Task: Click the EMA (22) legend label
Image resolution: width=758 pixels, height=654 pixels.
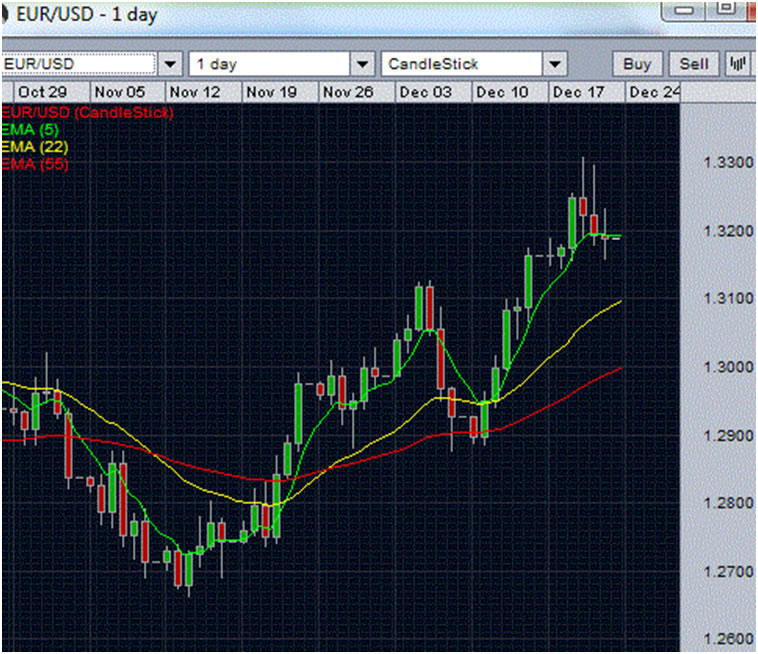Action: (35, 147)
